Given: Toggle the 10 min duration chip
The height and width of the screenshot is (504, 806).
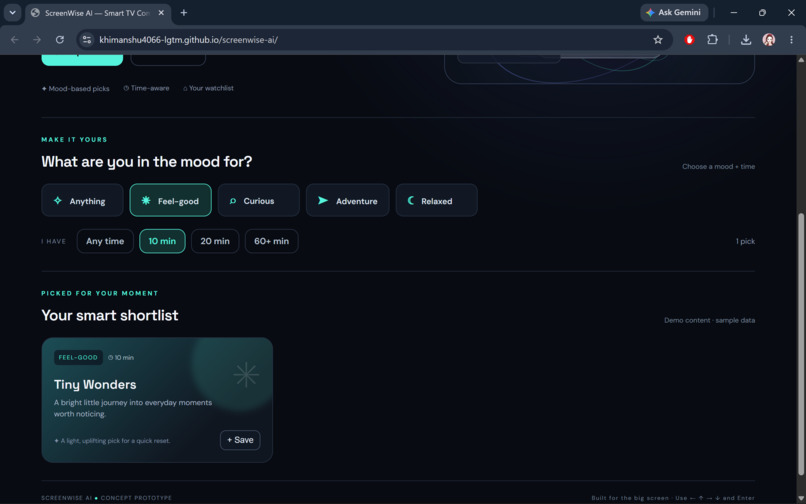Looking at the screenshot, I should (x=162, y=241).
